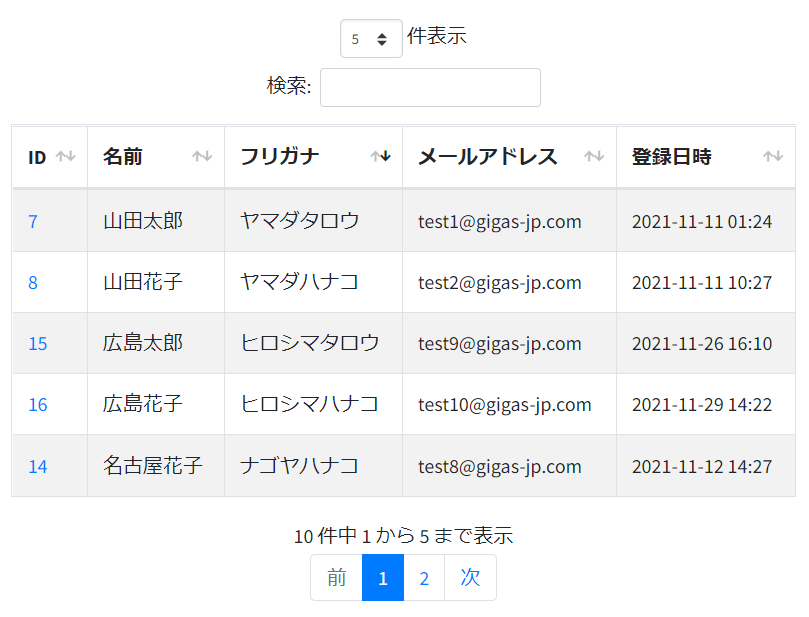Open the 5 件表示 page-size dropdown
Screen dimensions: 809x617
point(371,39)
